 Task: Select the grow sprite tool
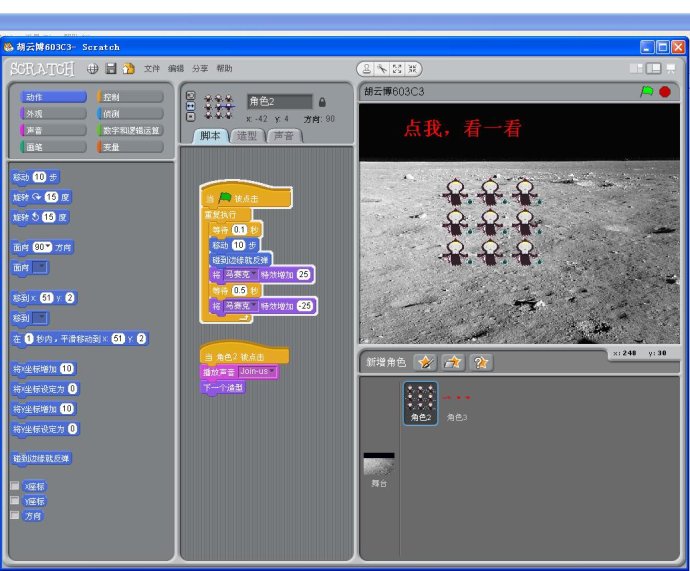point(397,69)
